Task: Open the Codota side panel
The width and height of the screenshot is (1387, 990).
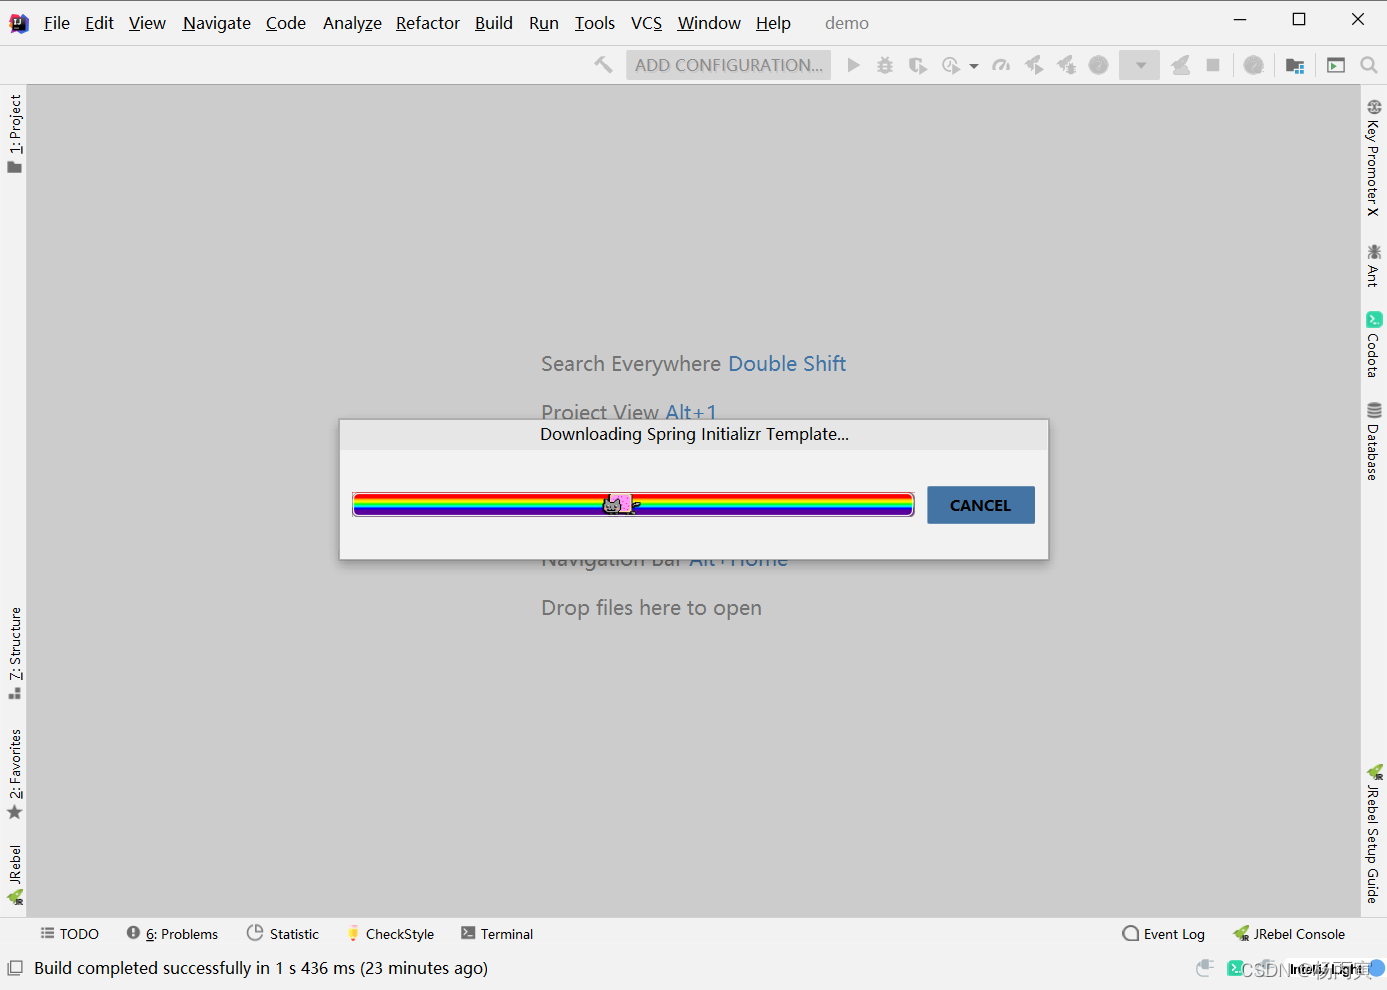Action: (x=1374, y=345)
